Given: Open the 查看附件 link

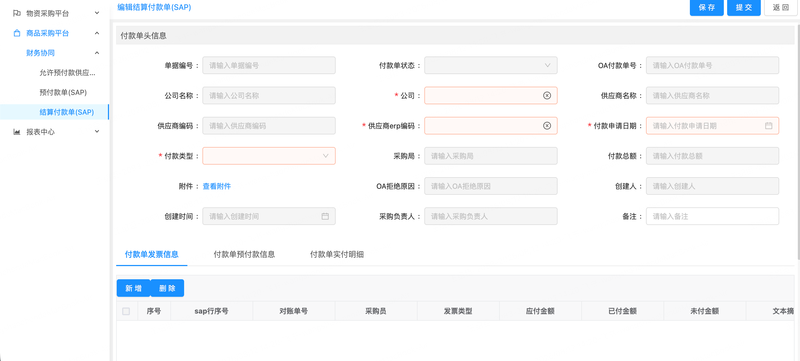Looking at the screenshot, I should 217,187.
